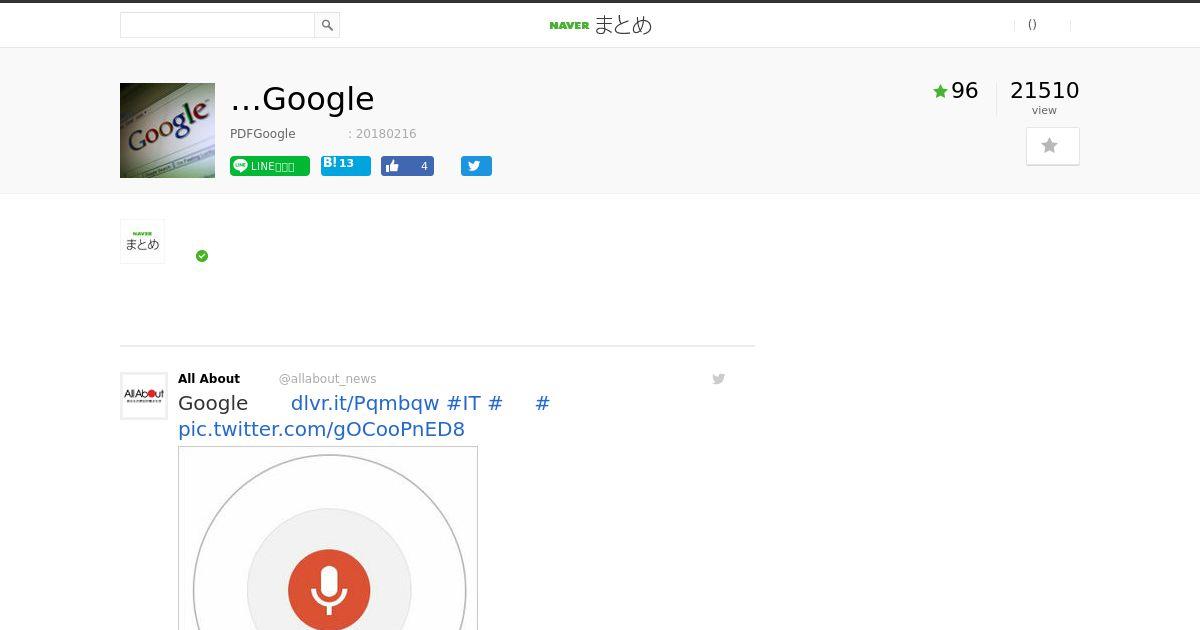Image resolution: width=1200 pixels, height=630 pixels.
Task: Open the Google article thumbnail image
Action: pos(167,130)
